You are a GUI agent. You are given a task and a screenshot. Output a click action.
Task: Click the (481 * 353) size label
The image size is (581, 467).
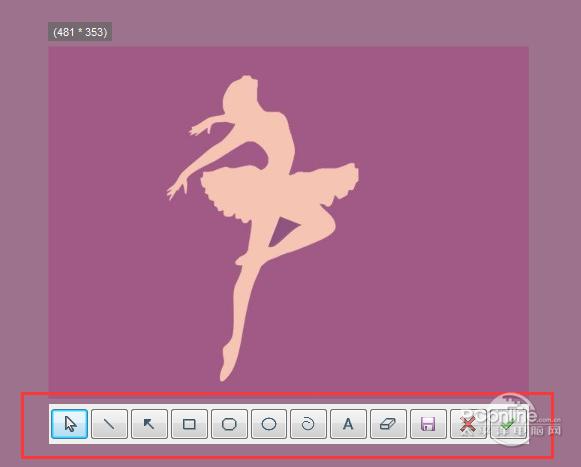(80, 32)
